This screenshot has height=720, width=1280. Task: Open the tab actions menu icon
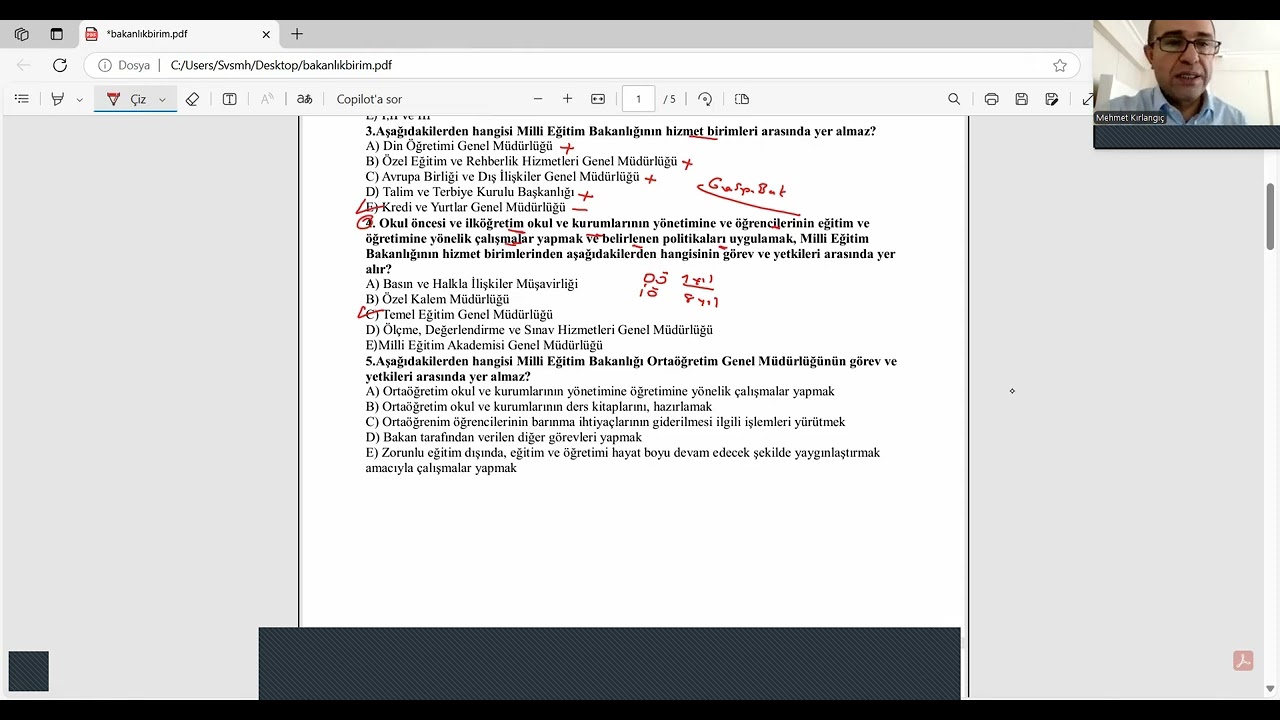coord(56,34)
